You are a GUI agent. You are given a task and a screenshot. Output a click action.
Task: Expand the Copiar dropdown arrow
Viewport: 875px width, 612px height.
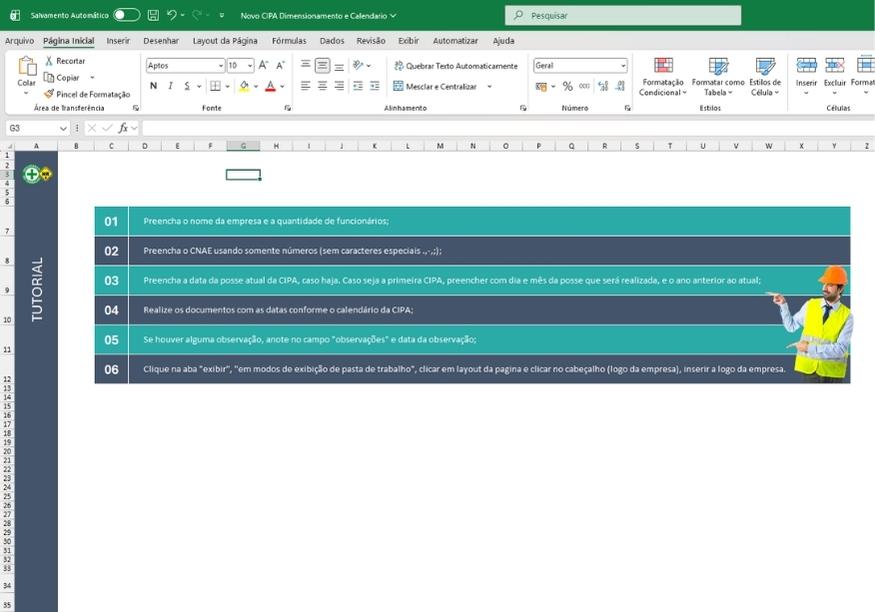tap(92, 78)
